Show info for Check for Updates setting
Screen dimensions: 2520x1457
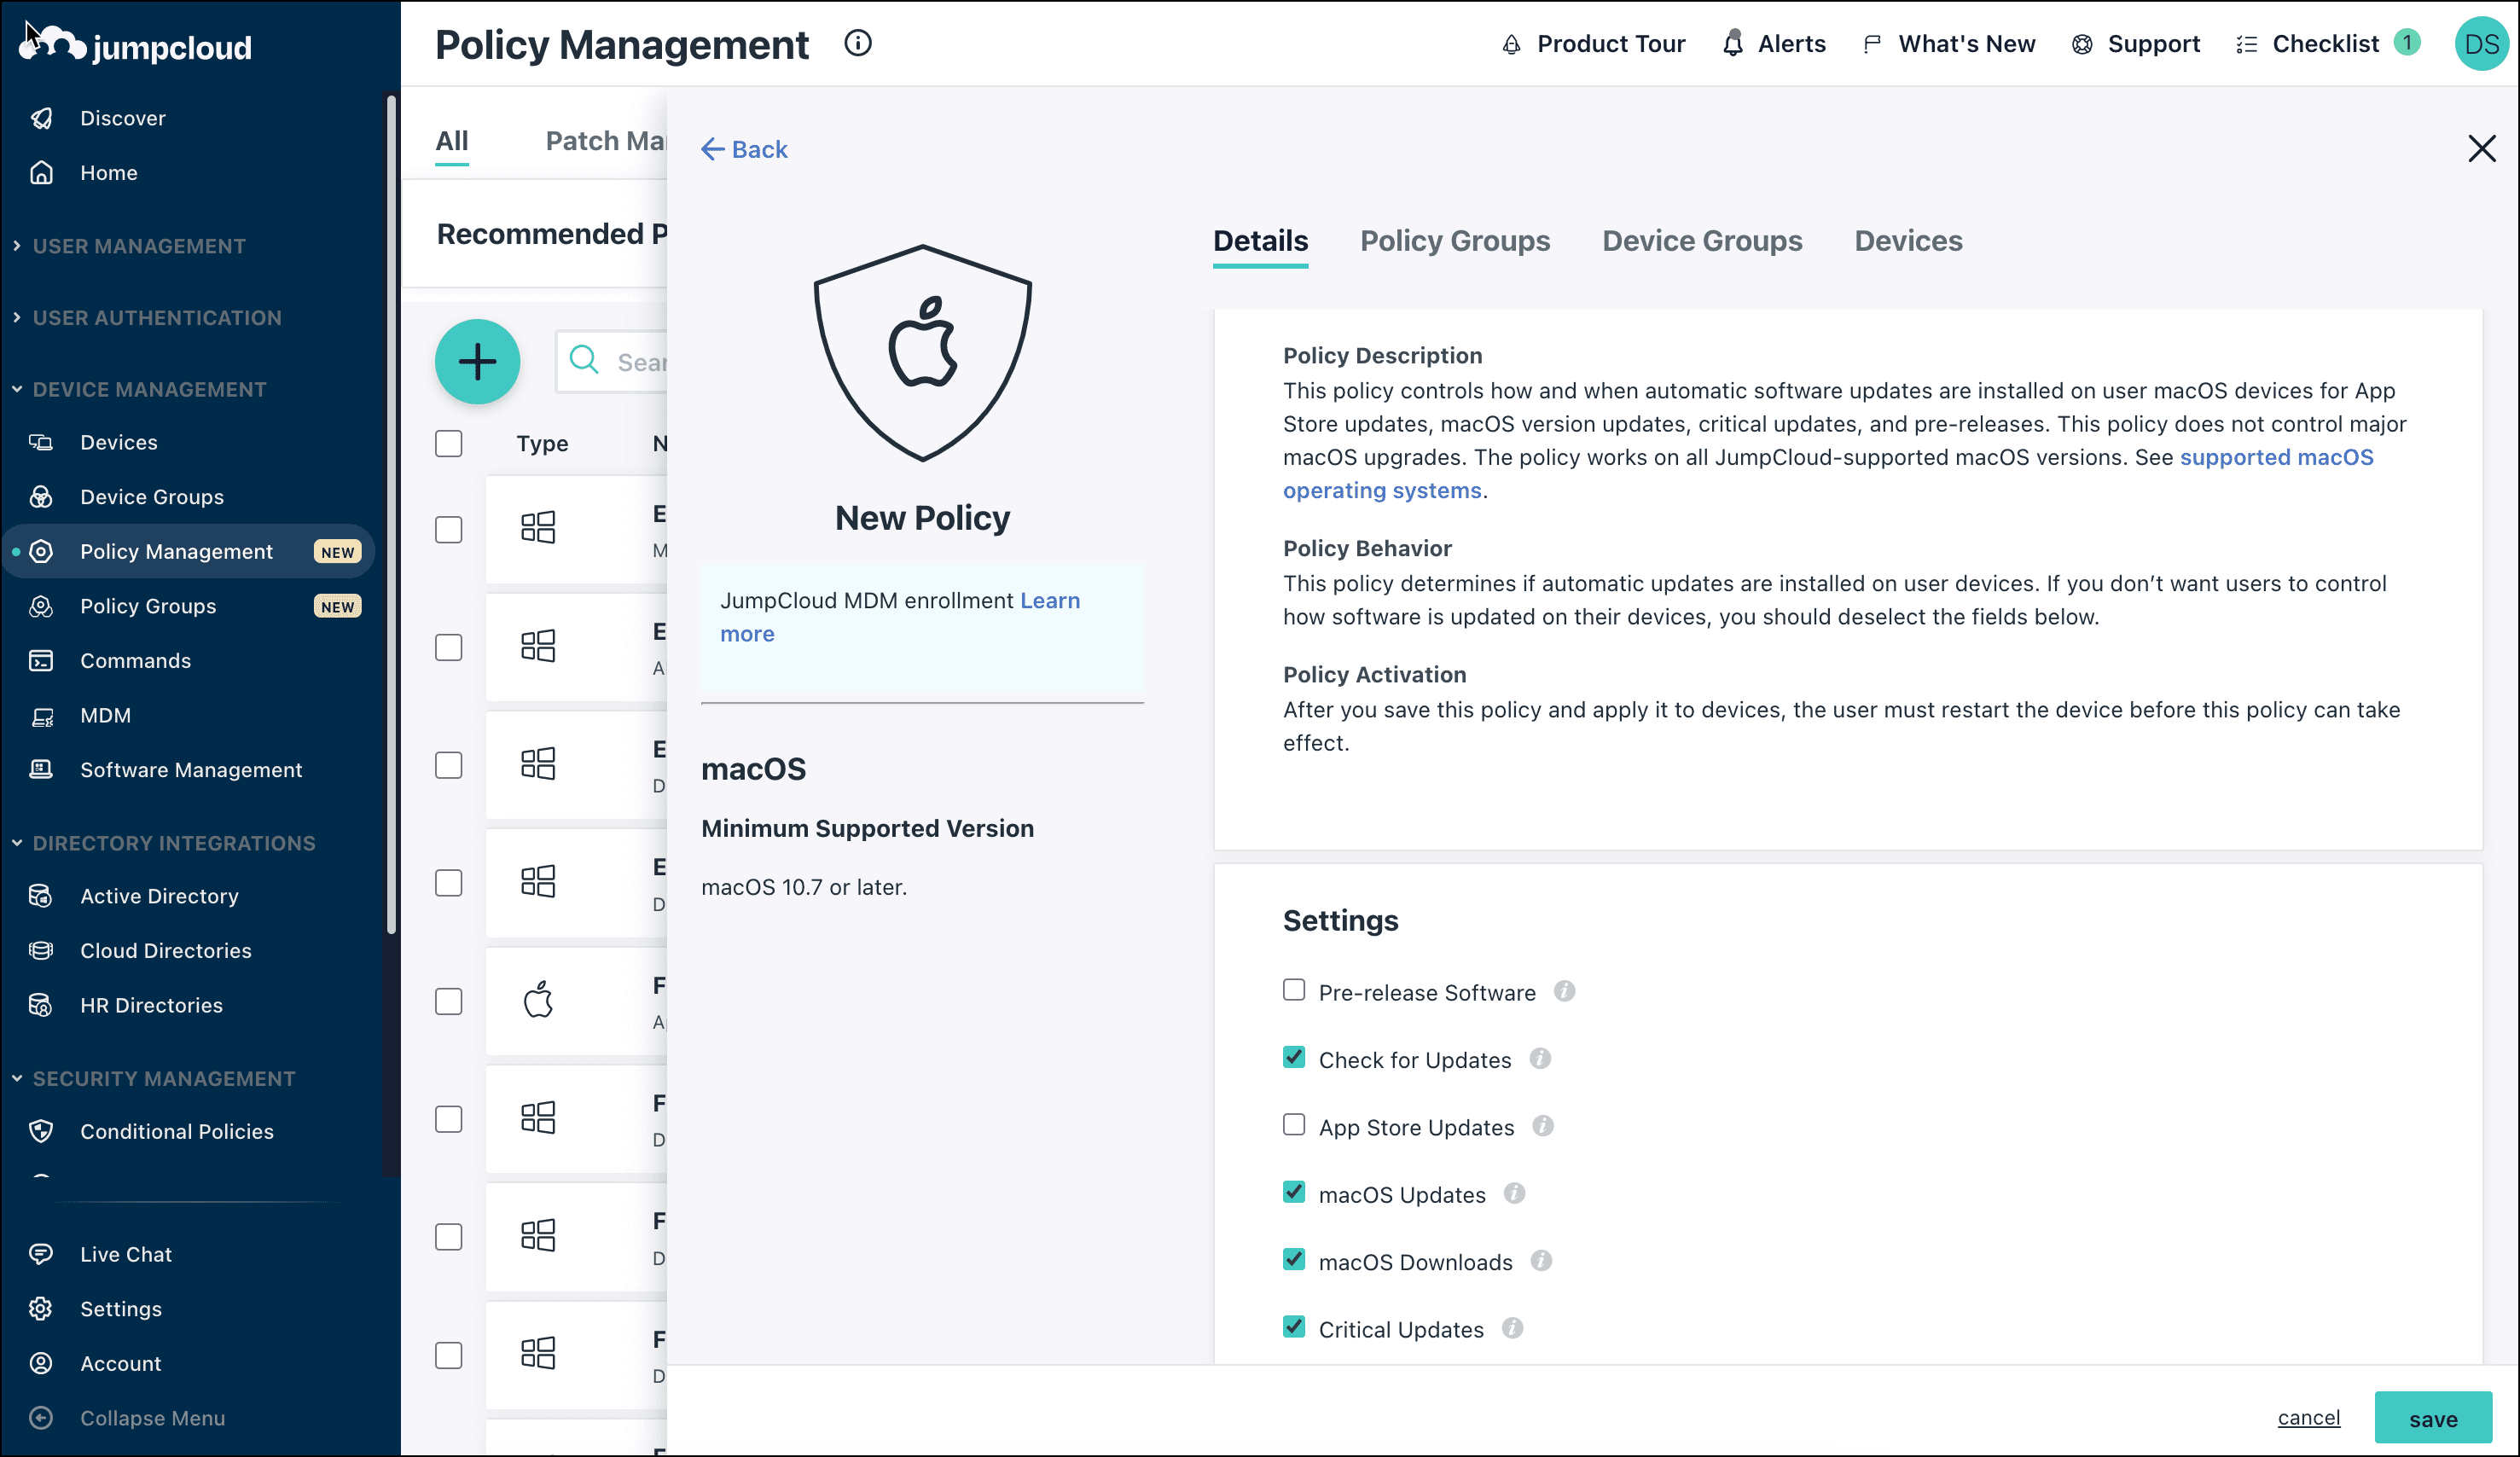[x=1540, y=1059]
